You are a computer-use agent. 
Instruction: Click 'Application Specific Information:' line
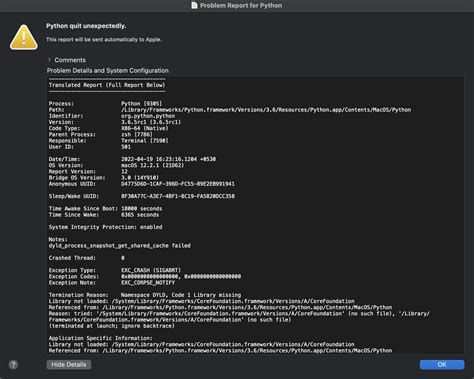[x=100, y=338]
